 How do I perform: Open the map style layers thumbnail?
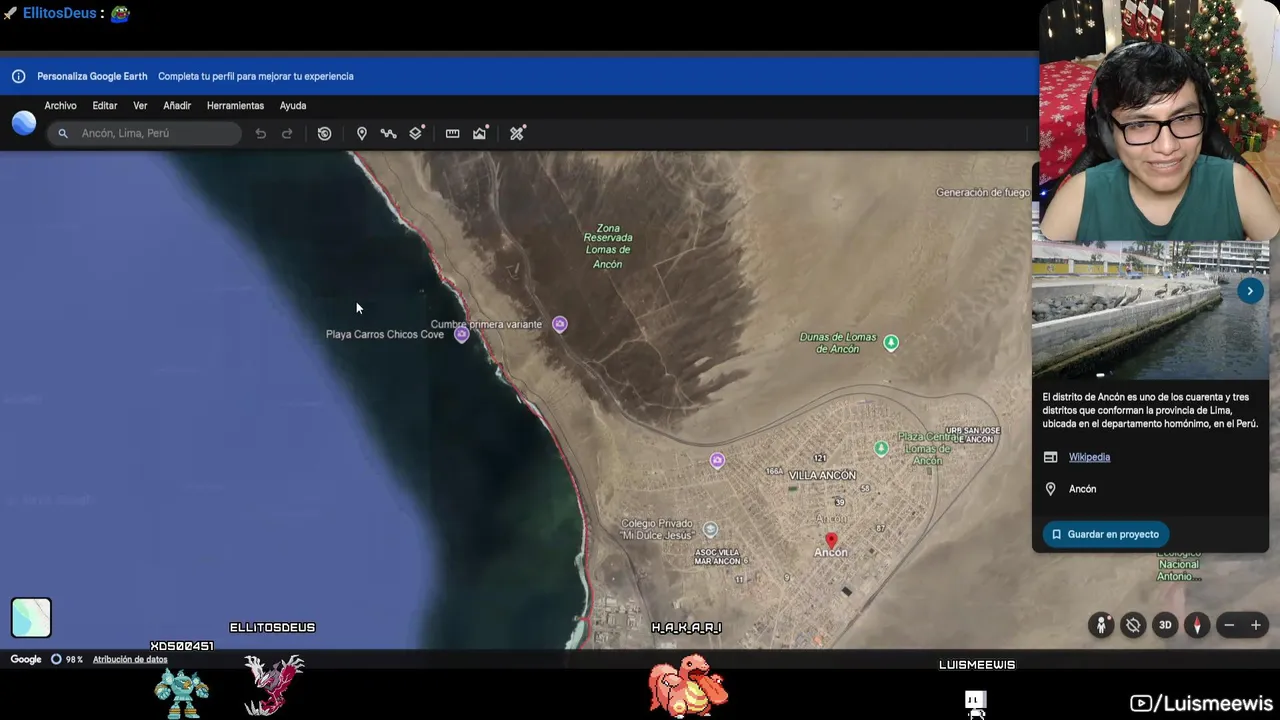[31, 618]
